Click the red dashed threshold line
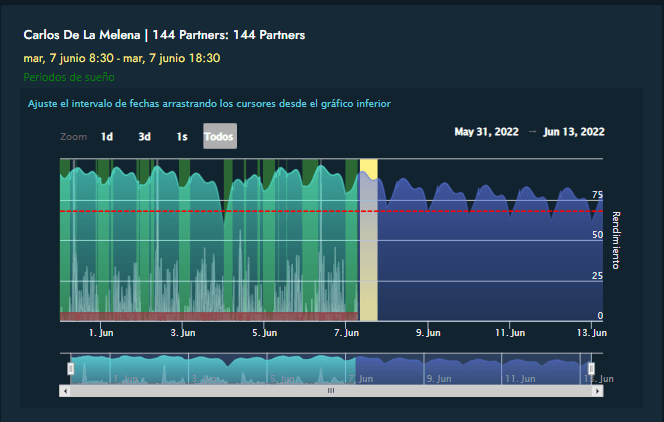 pyautogui.click(x=332, y=211)
